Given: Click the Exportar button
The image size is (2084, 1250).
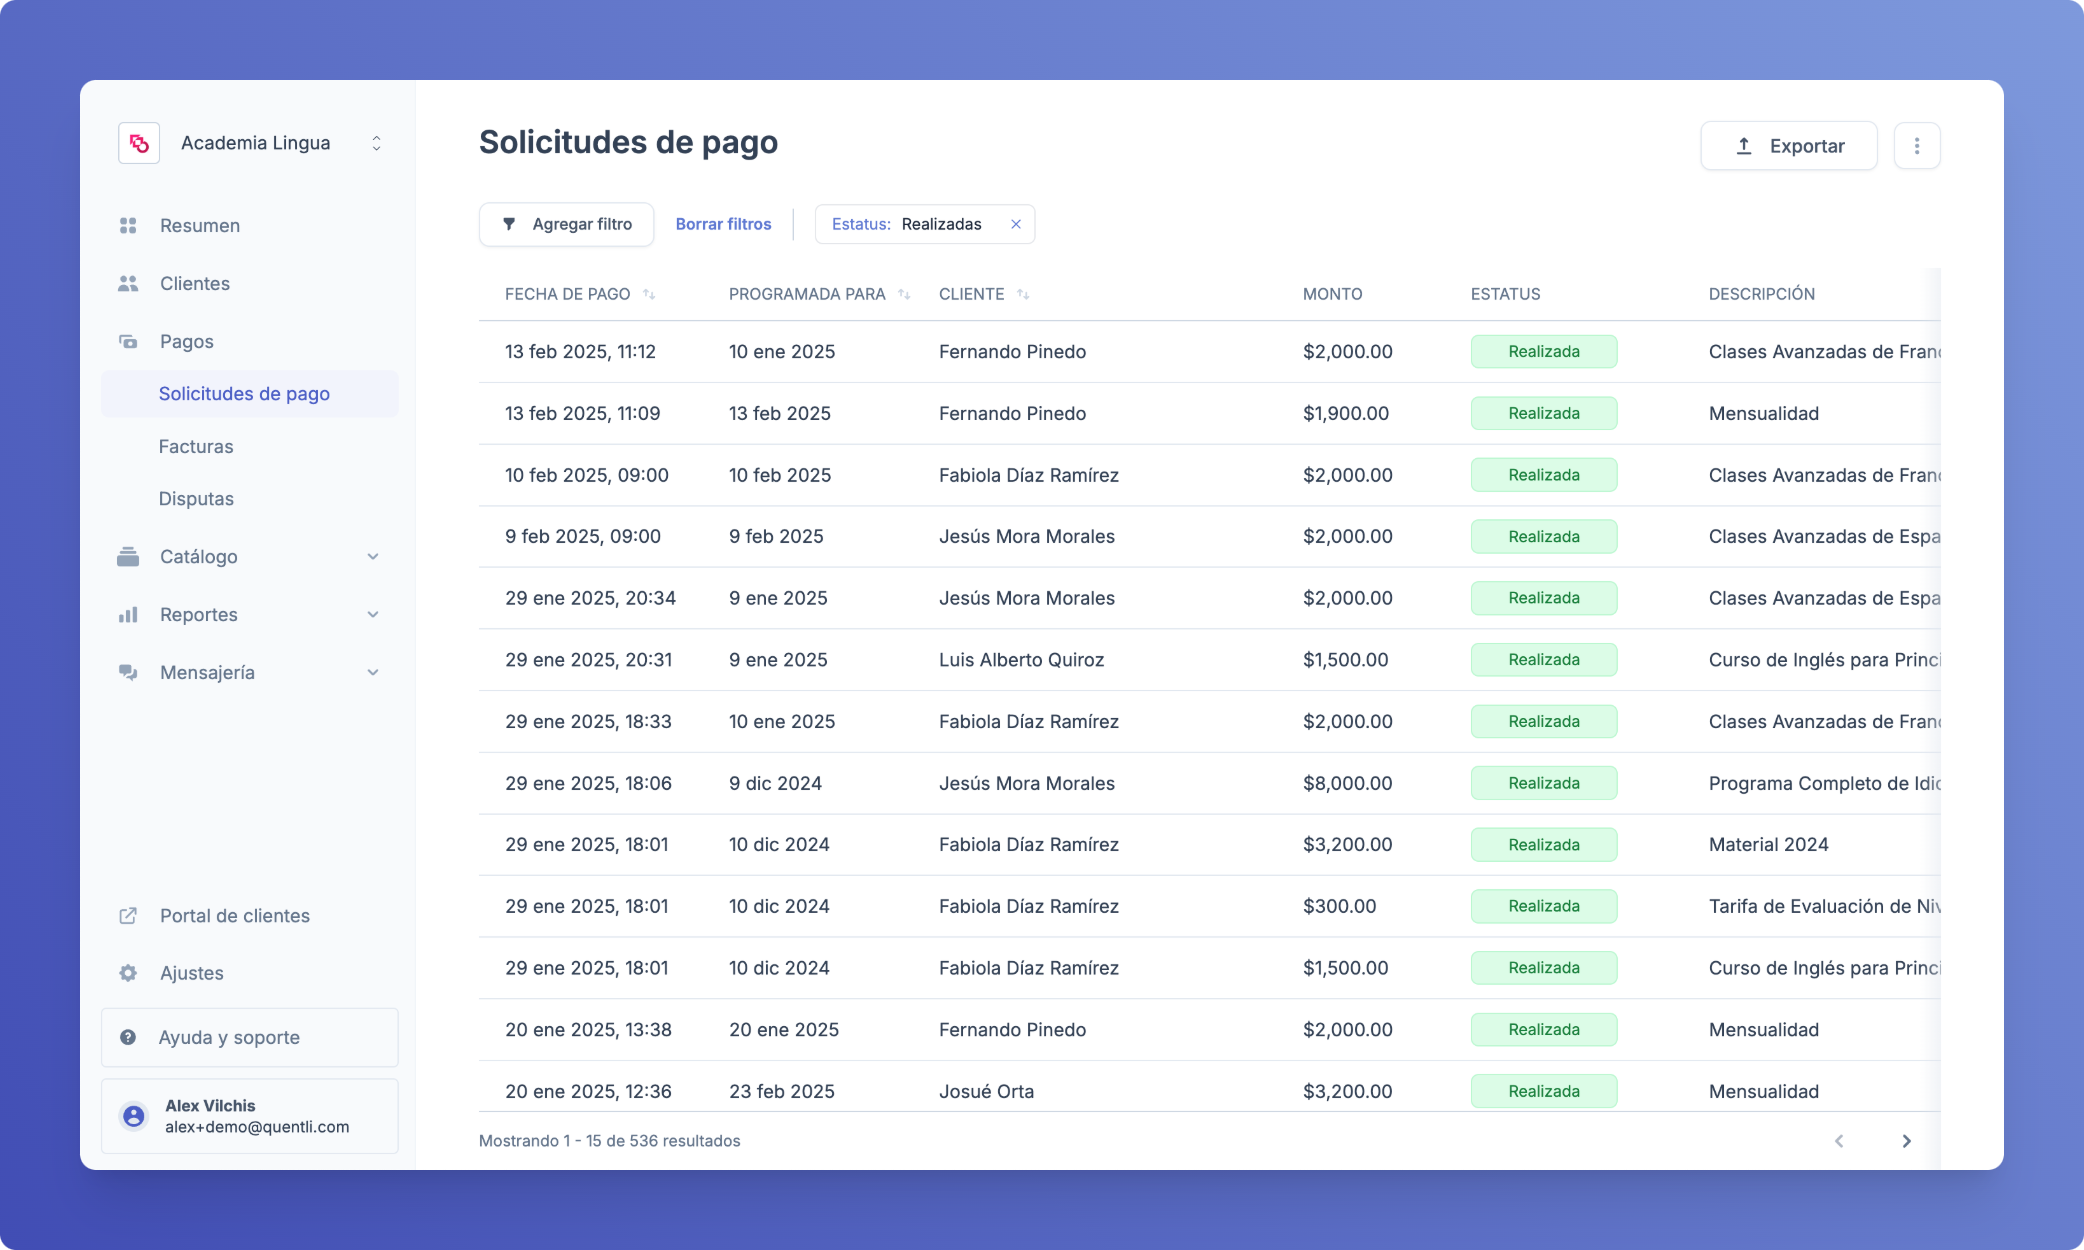Looking at the screenshot, I should 1788,146.
